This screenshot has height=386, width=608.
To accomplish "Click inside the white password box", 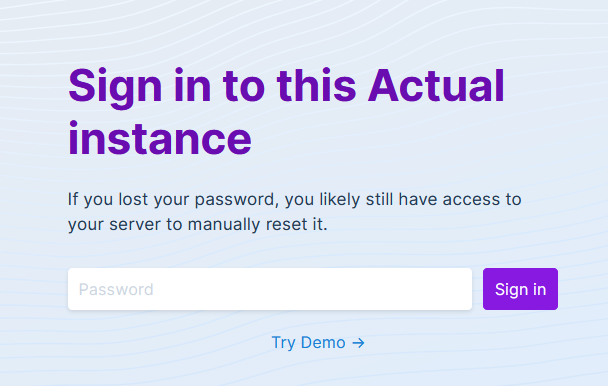I will click(x=270, y=289).
